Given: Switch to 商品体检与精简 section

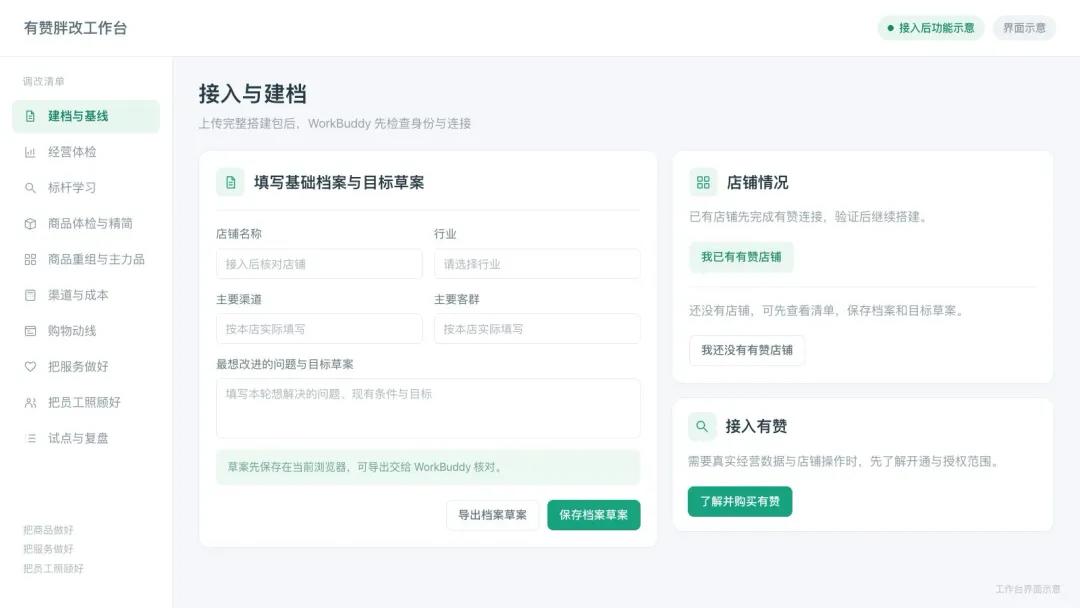Looking at the screenshot, I should 86,224.
